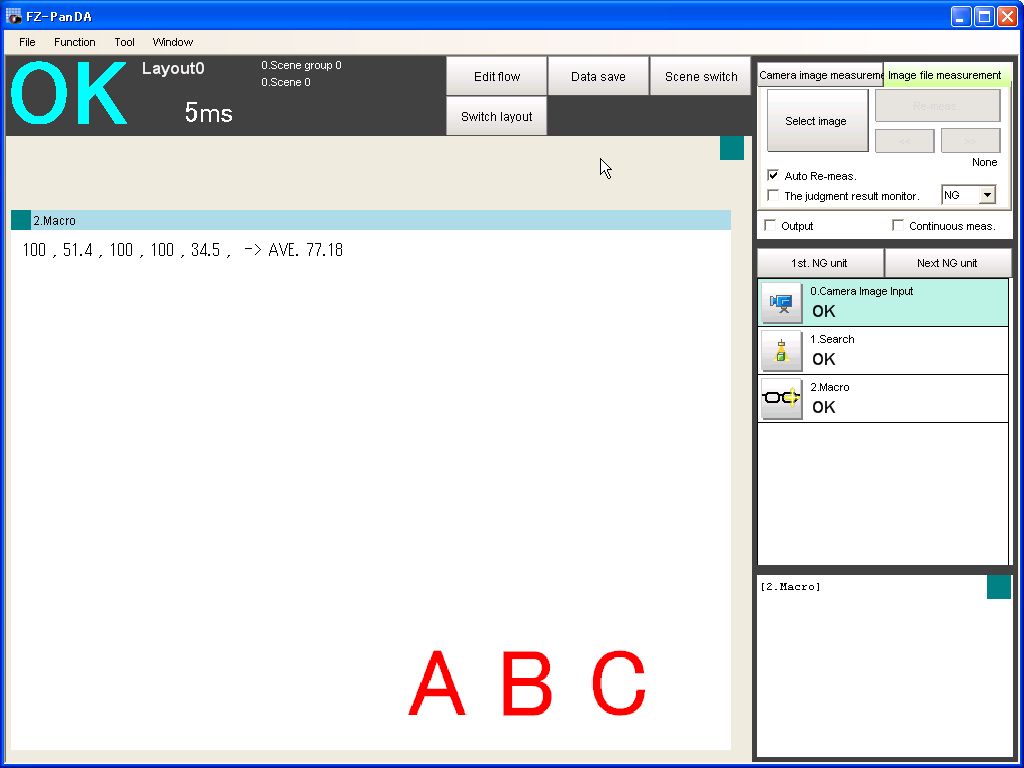1024x768 pixels.
Task: Enable the judgment result monitor checkbox
Action: [x=772, y=196]
